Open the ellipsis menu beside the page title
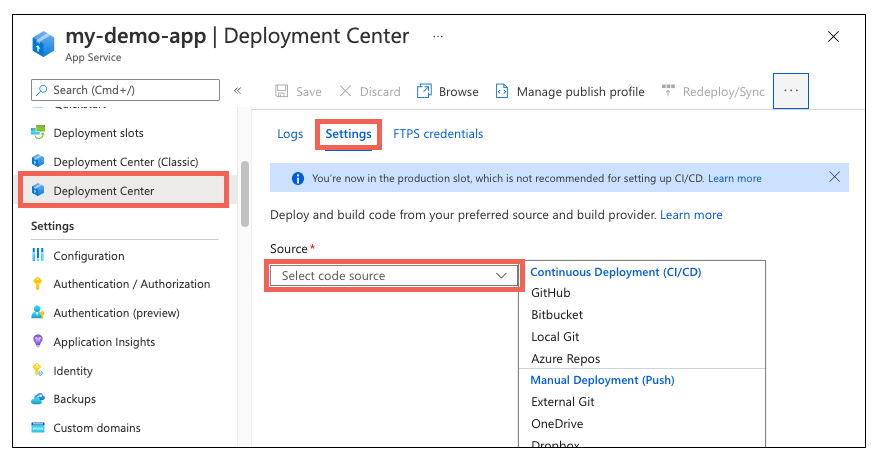 click(x=438, y=36)
